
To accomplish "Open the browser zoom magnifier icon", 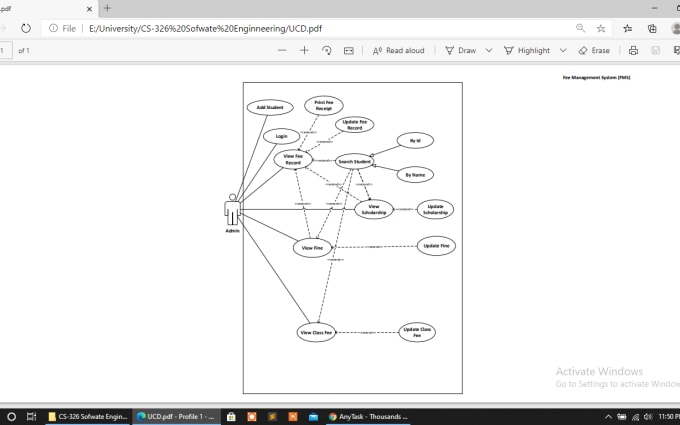I will pyautogui.click(x=580, y=29).
